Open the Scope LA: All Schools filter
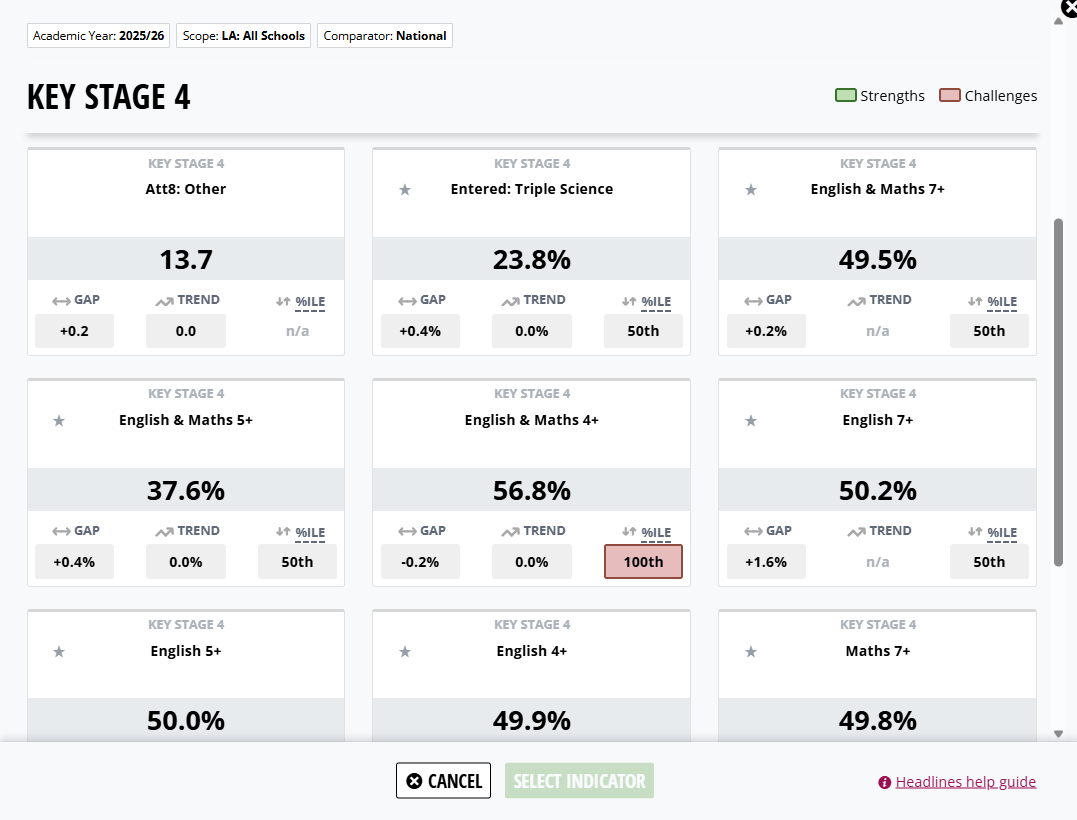This screenshot has width=1077, height=820. (x=244, y=36)
